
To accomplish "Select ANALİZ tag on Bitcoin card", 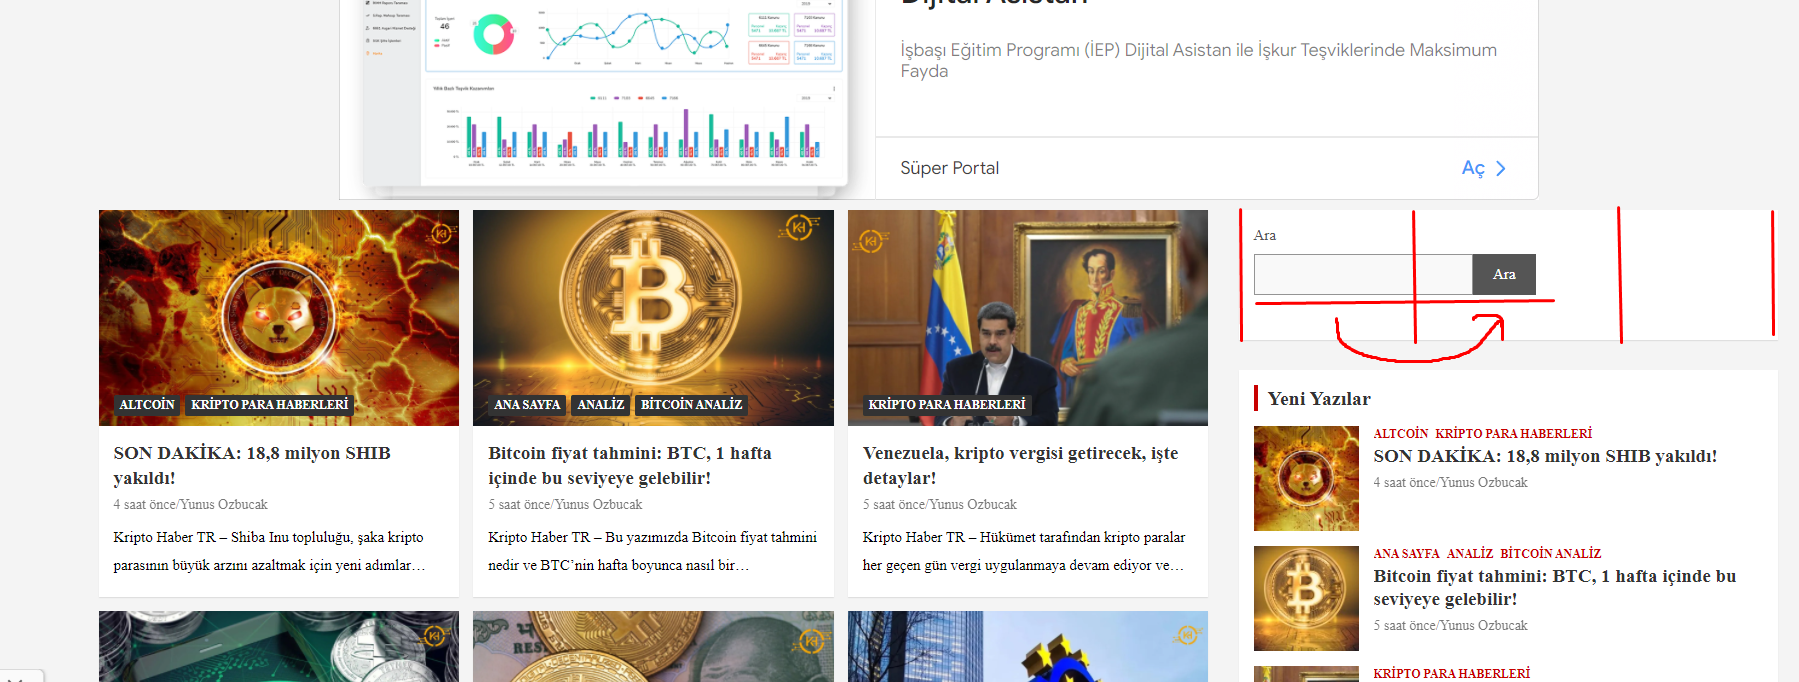I will 600,405.
